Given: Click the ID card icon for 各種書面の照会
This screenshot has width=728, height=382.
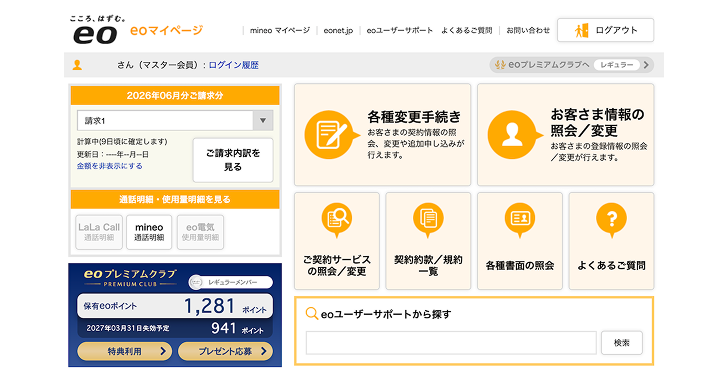Looking at the screenshot, I should click(520, 220).
